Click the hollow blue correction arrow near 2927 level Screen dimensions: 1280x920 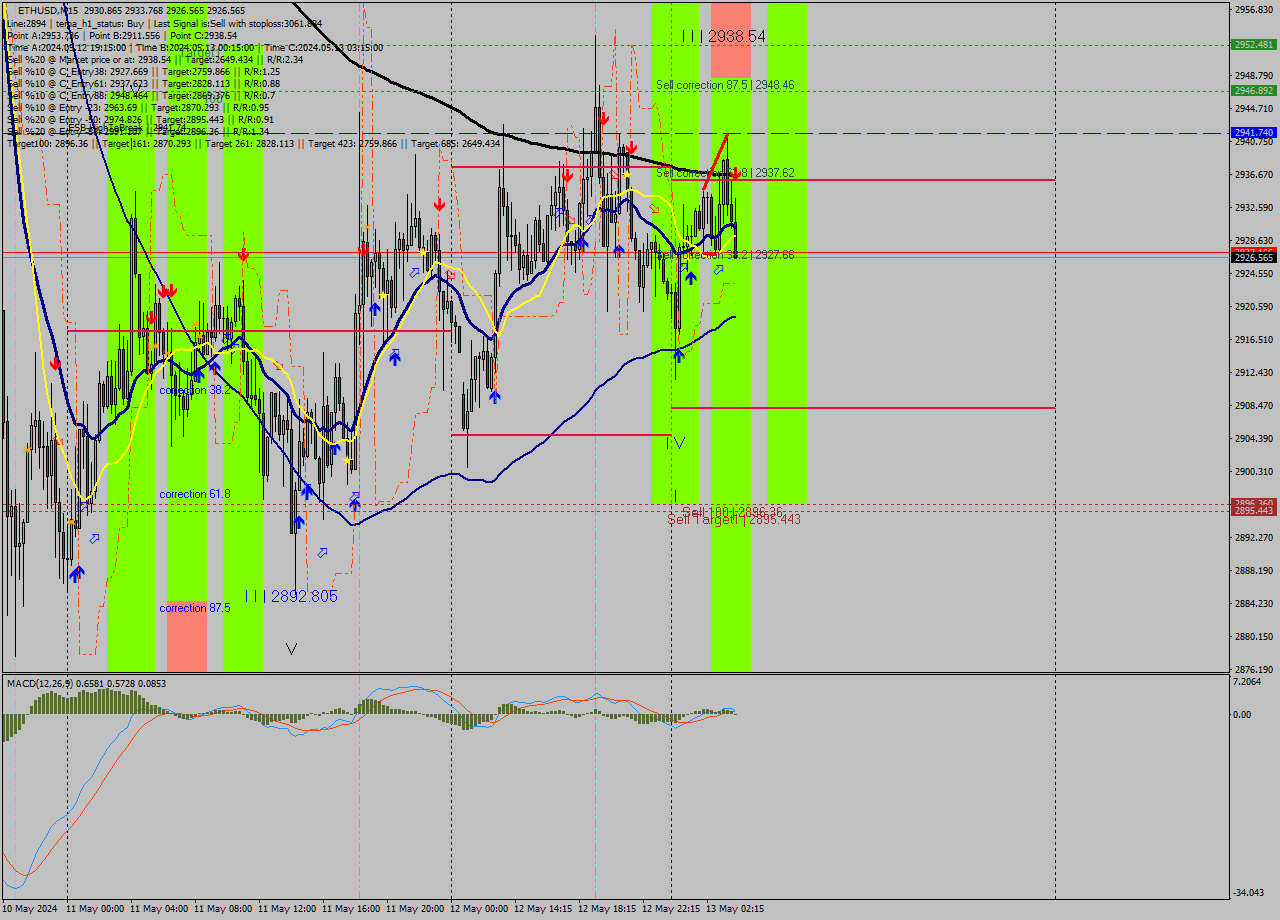[719, 268]
